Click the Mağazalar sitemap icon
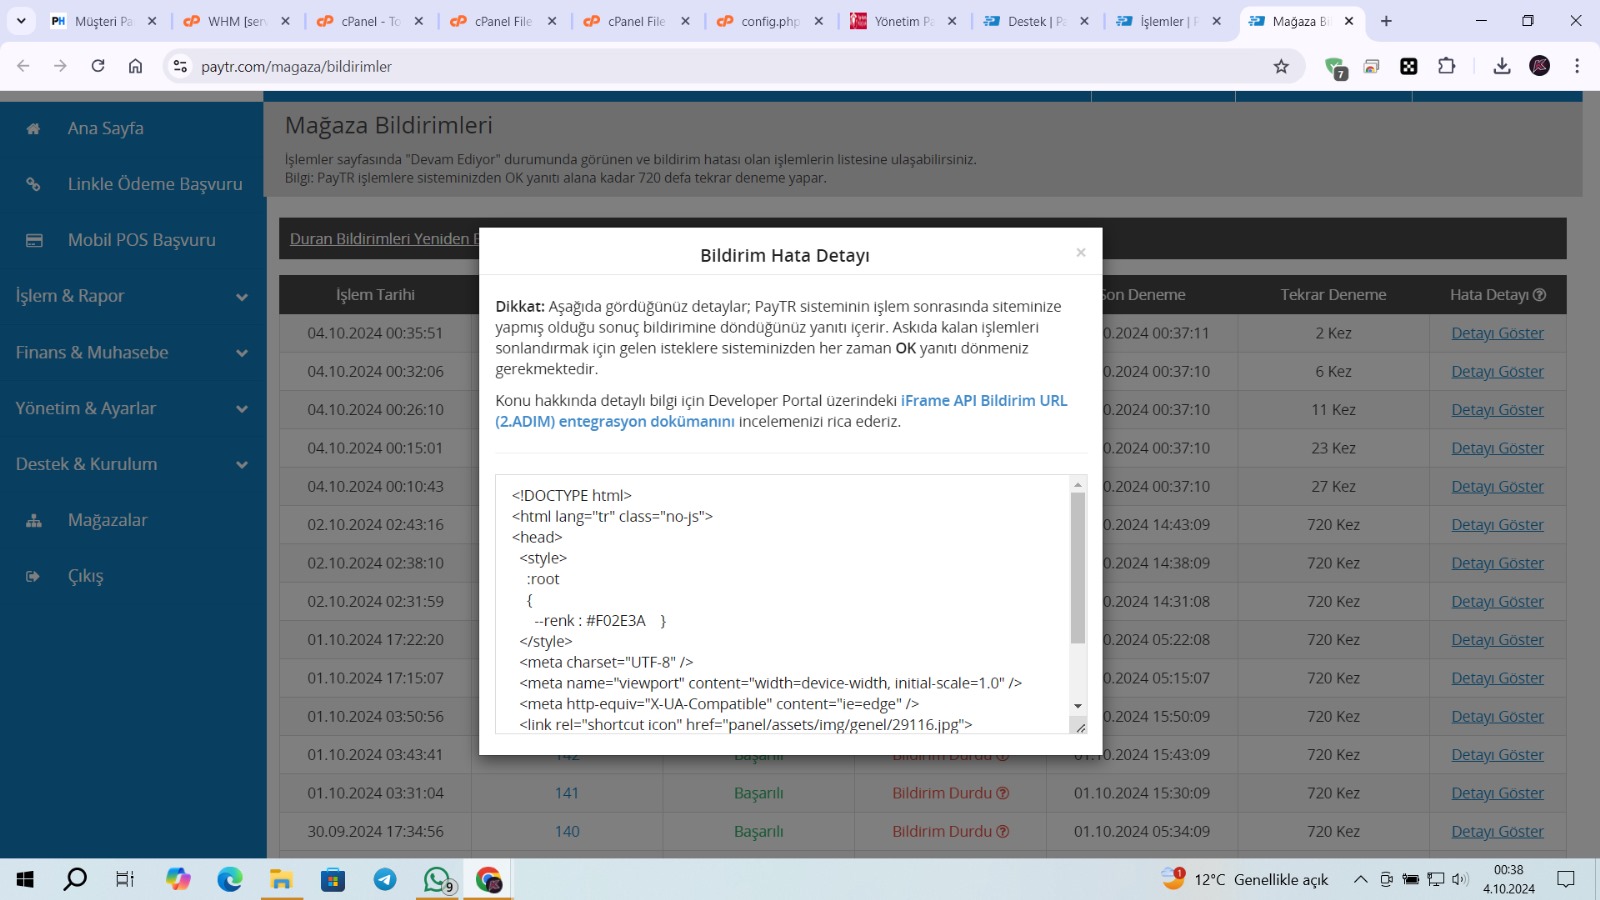The image size is (1600, 900). coord(34,520)
